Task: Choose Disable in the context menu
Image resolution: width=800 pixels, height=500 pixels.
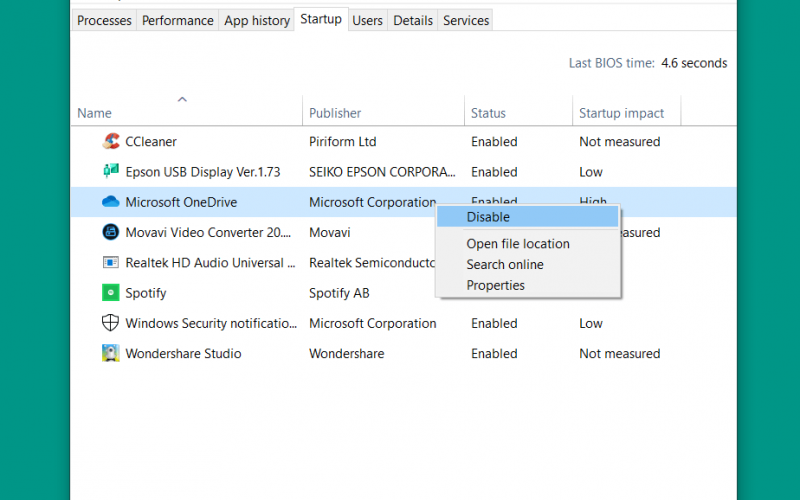Action: tap(528, 217)
